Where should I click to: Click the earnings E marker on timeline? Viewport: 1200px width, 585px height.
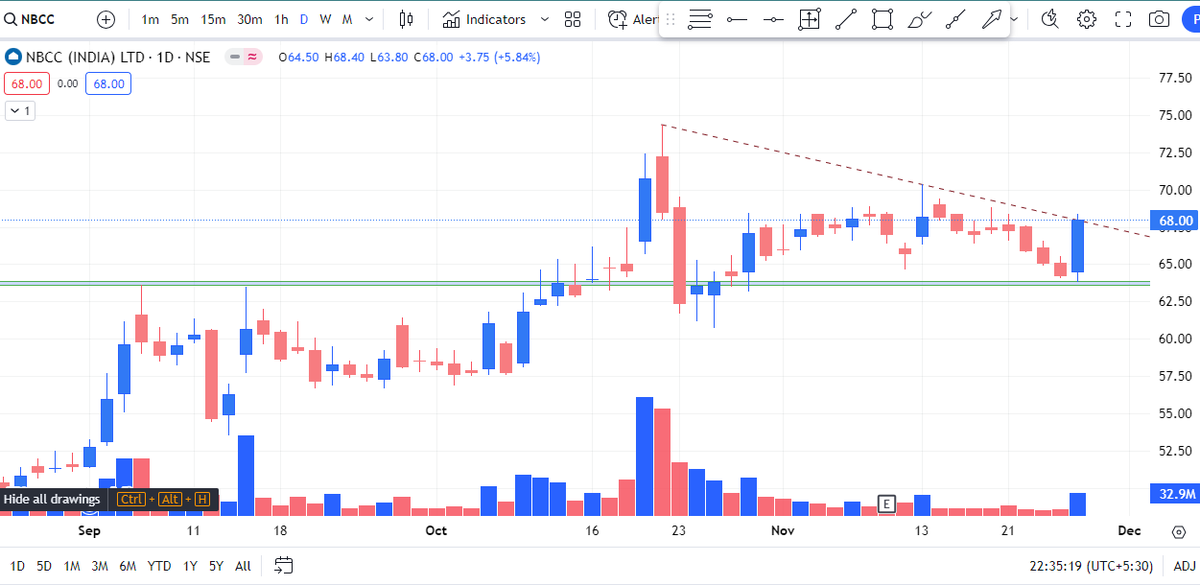pos(885,504)
